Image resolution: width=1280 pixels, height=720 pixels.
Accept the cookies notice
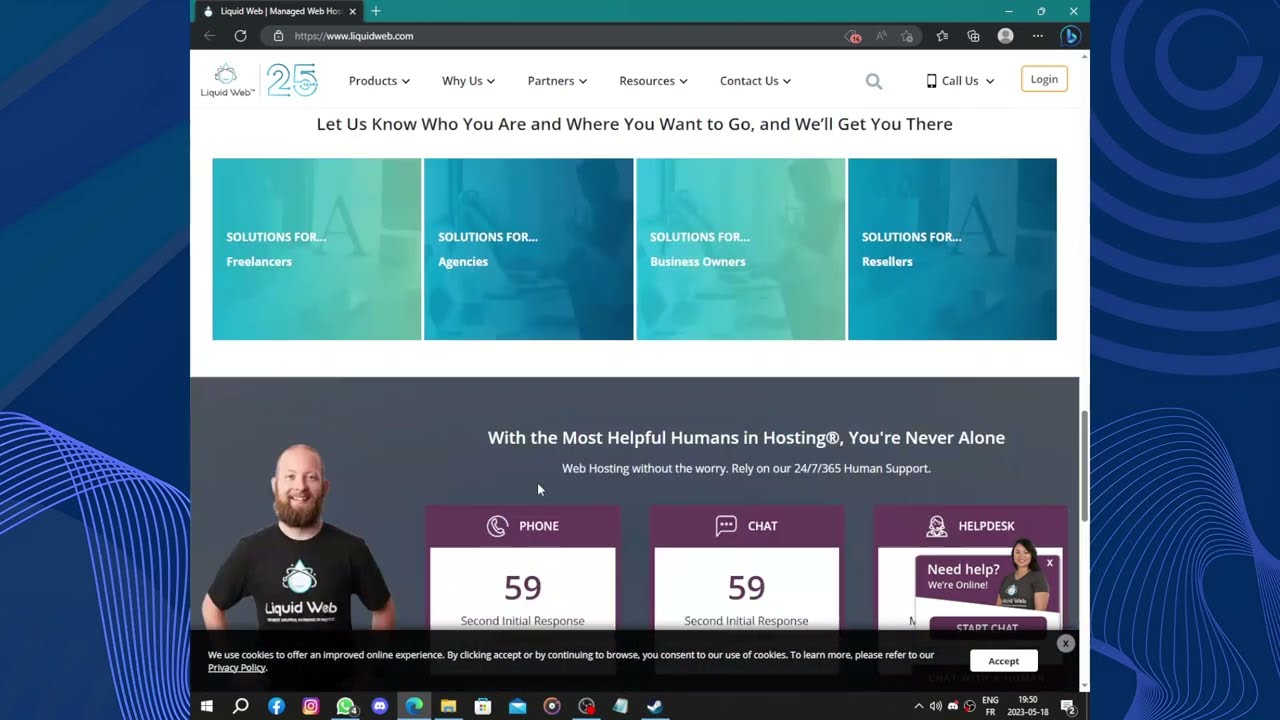1004,661
